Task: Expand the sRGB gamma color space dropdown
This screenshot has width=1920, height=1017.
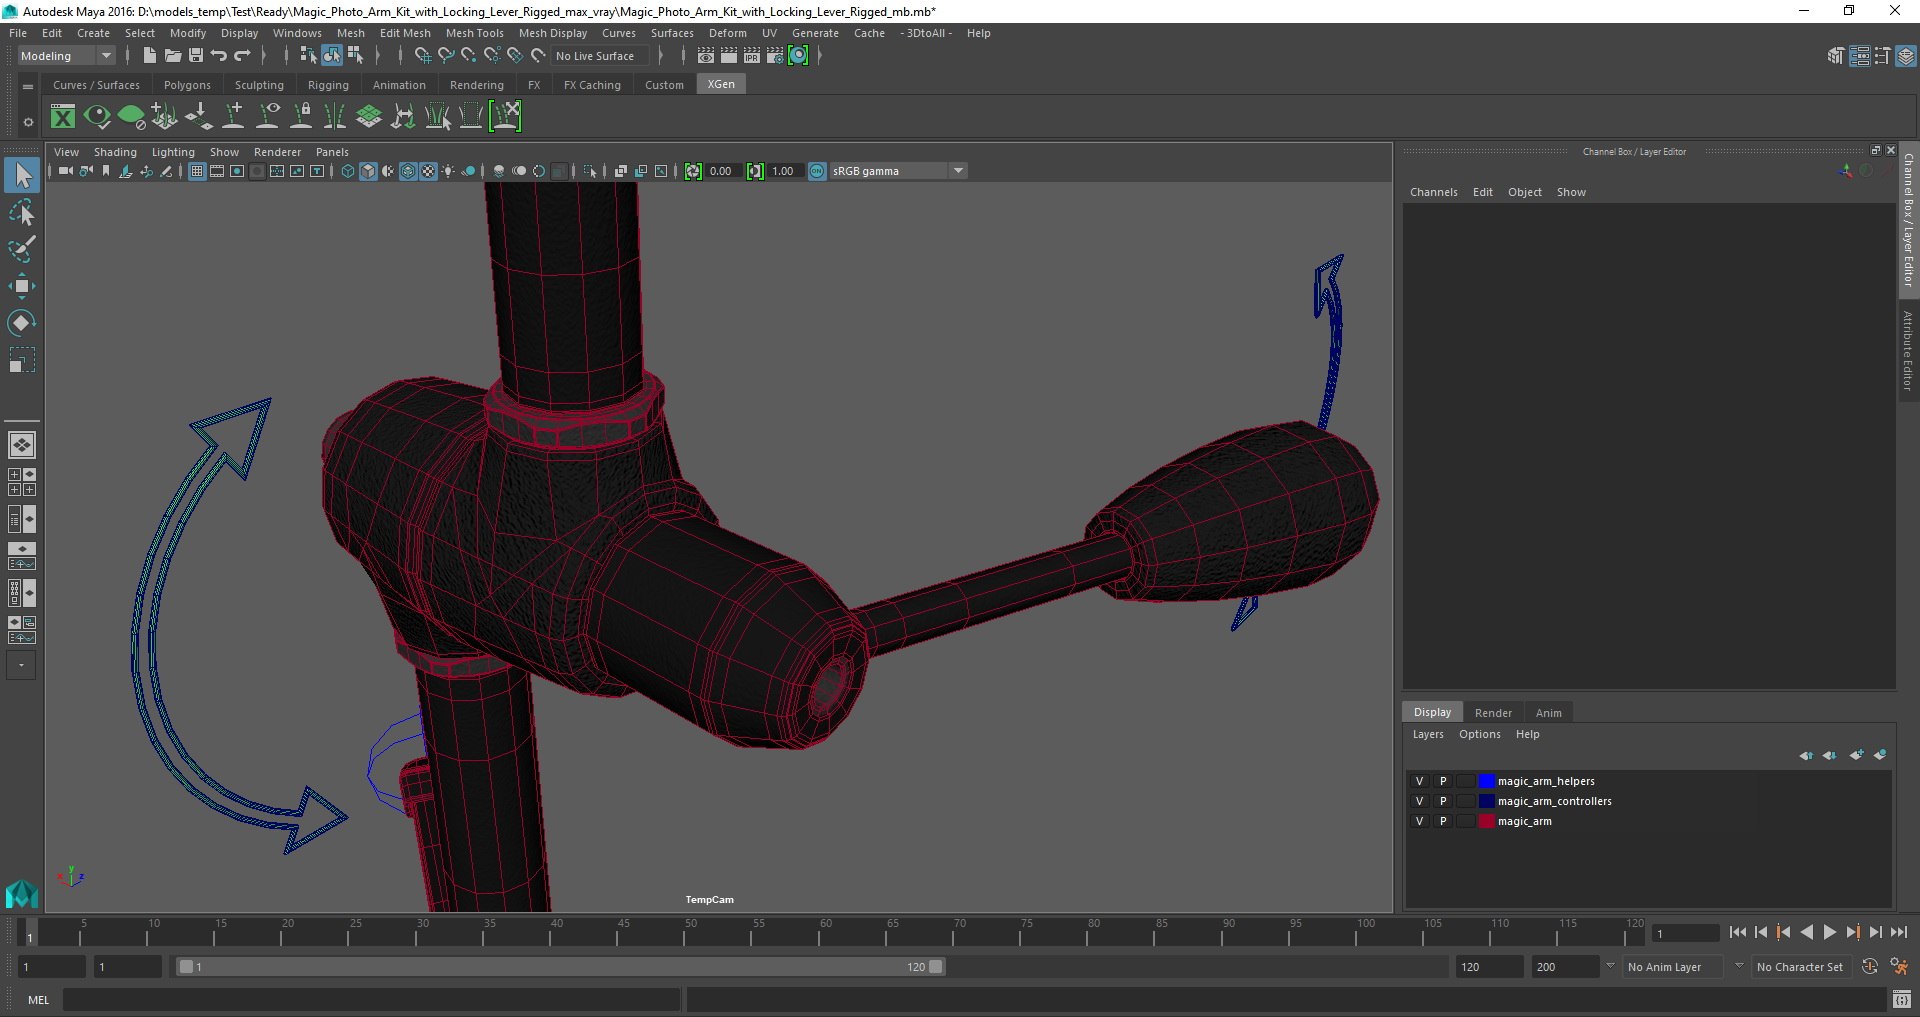Action: (x=958, y=171)
